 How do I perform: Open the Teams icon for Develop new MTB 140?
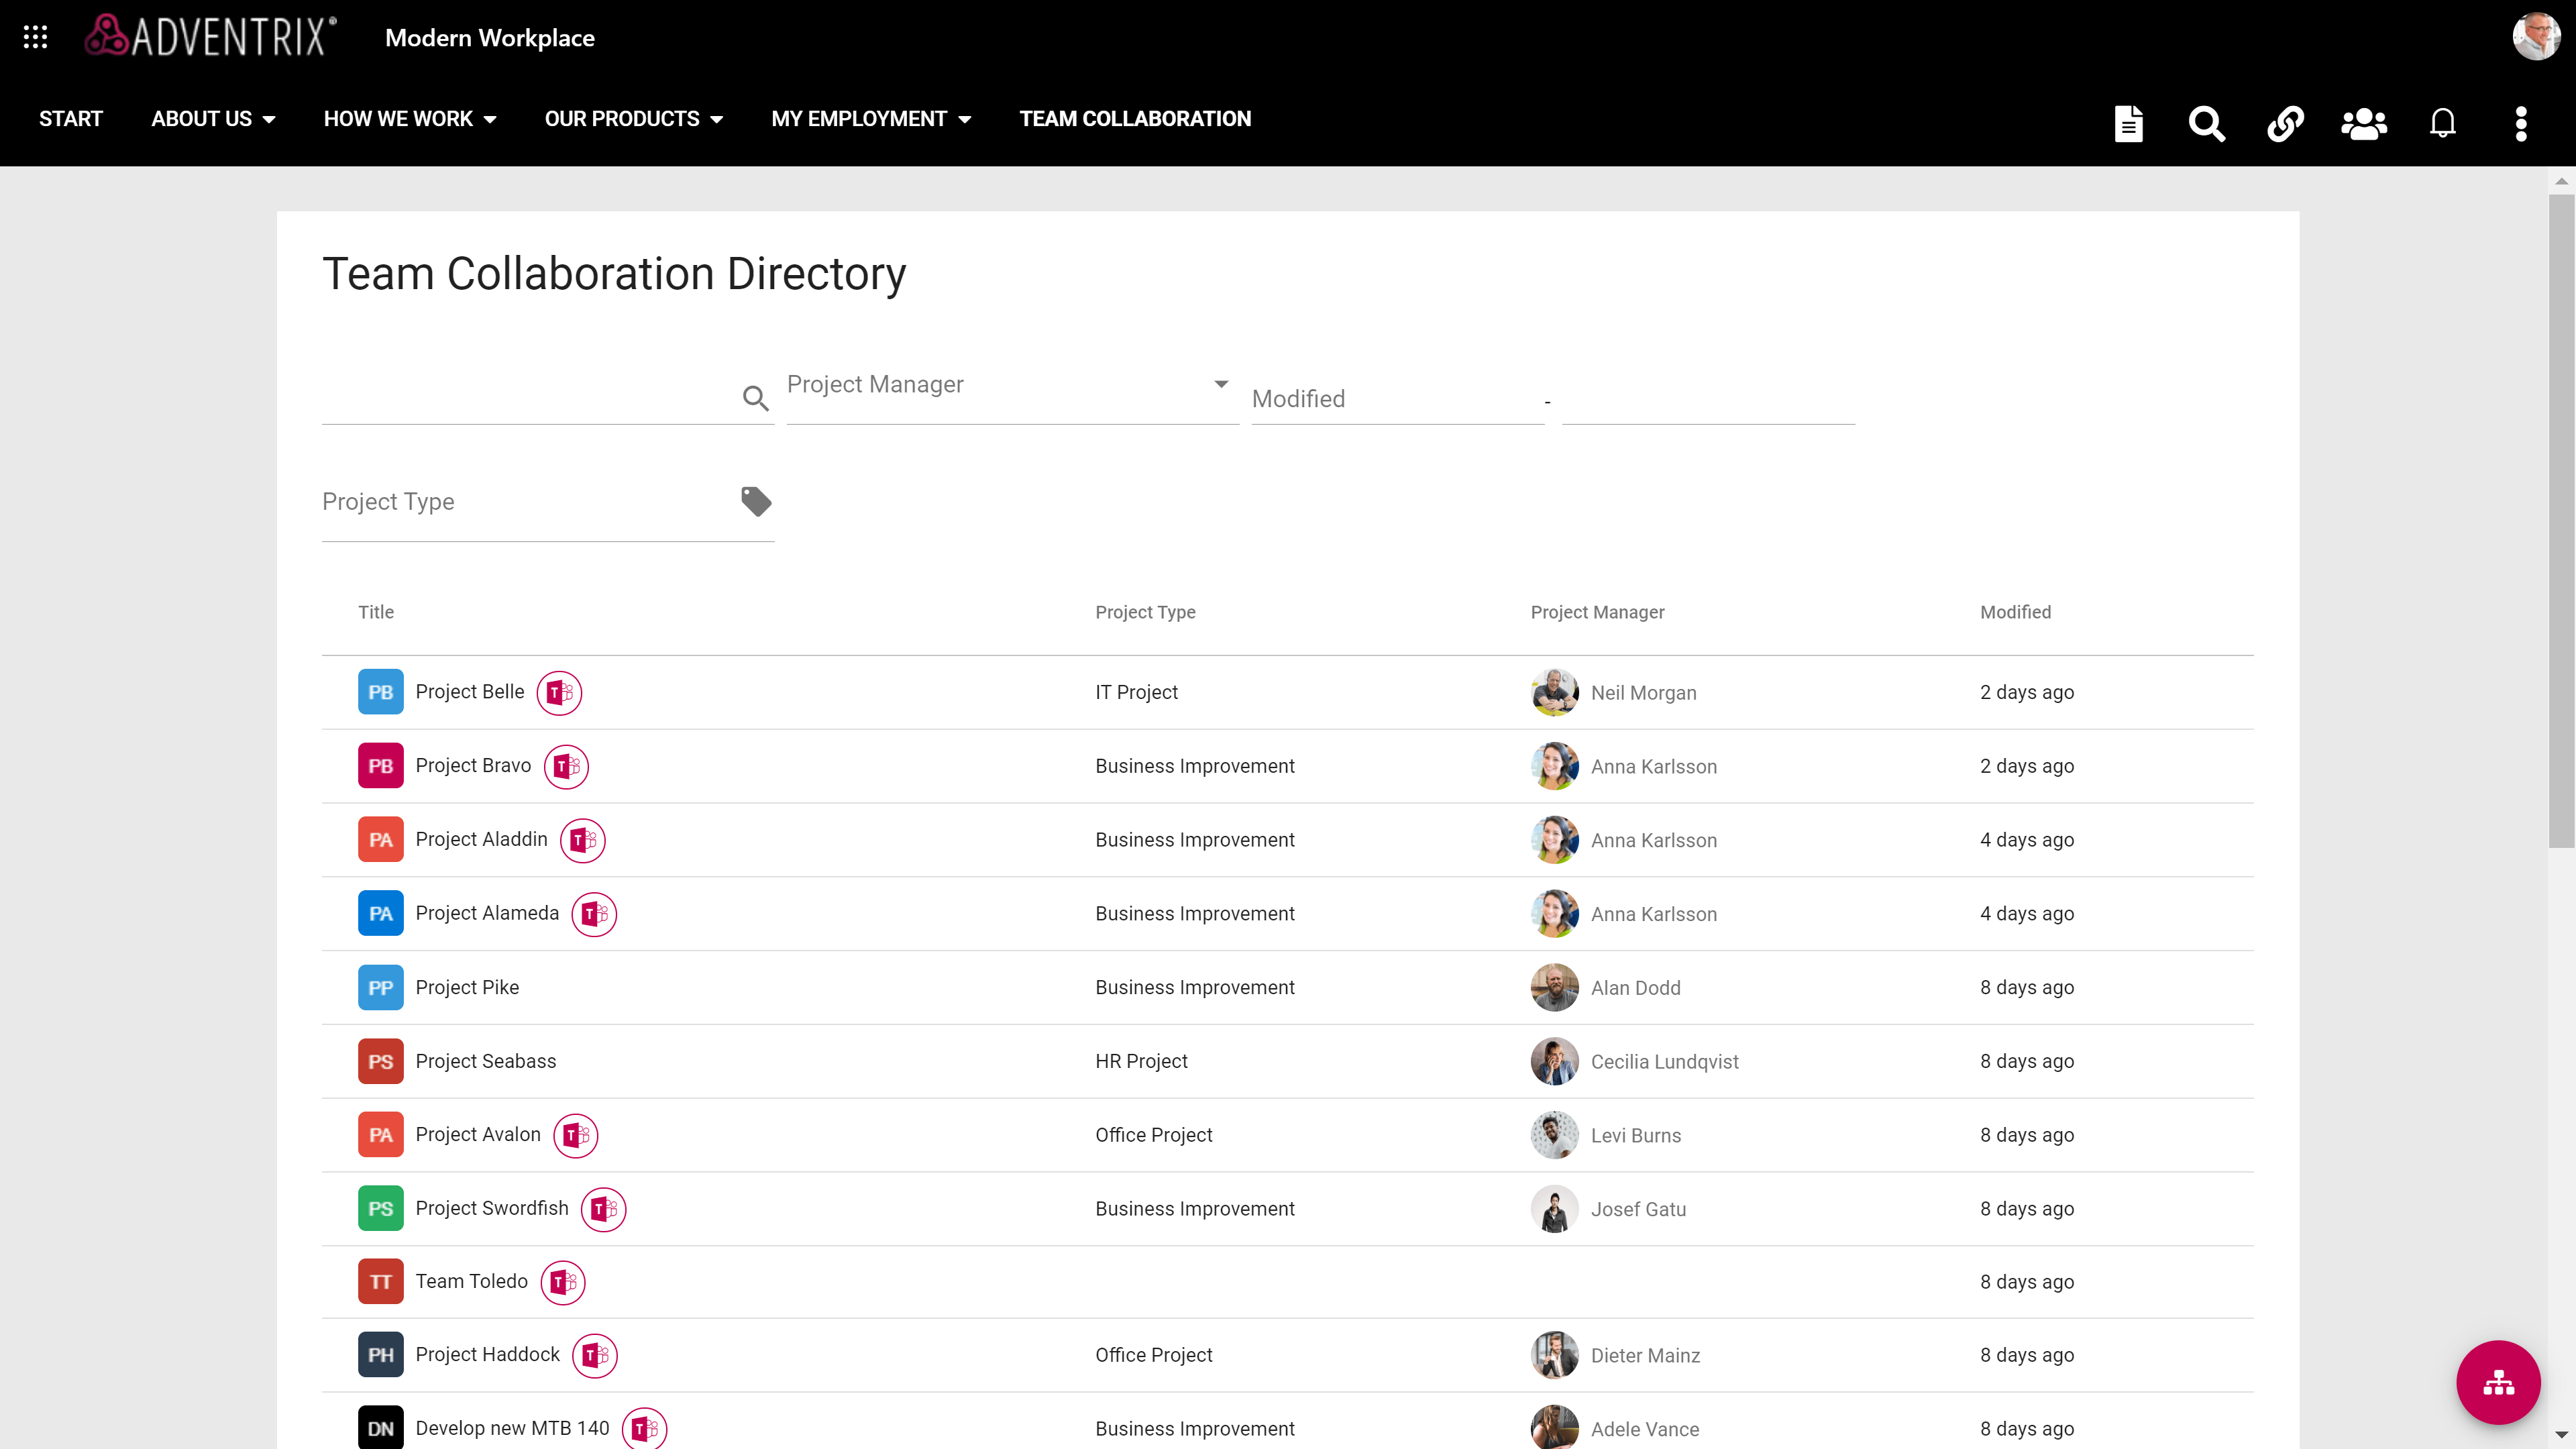pos(645,1428)
